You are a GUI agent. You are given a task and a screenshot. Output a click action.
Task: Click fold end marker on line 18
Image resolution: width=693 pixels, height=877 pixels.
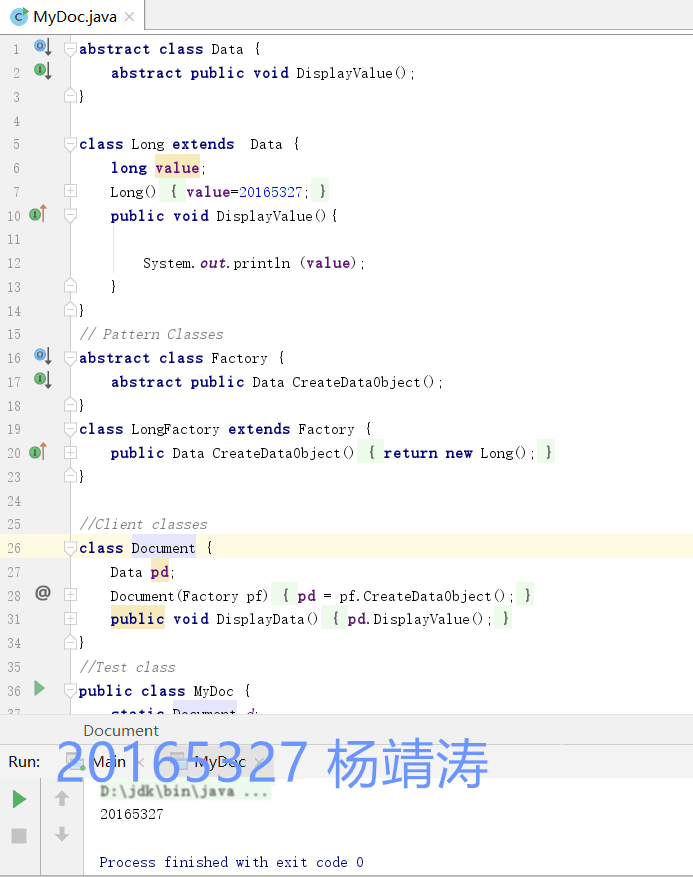pos(70,404)
